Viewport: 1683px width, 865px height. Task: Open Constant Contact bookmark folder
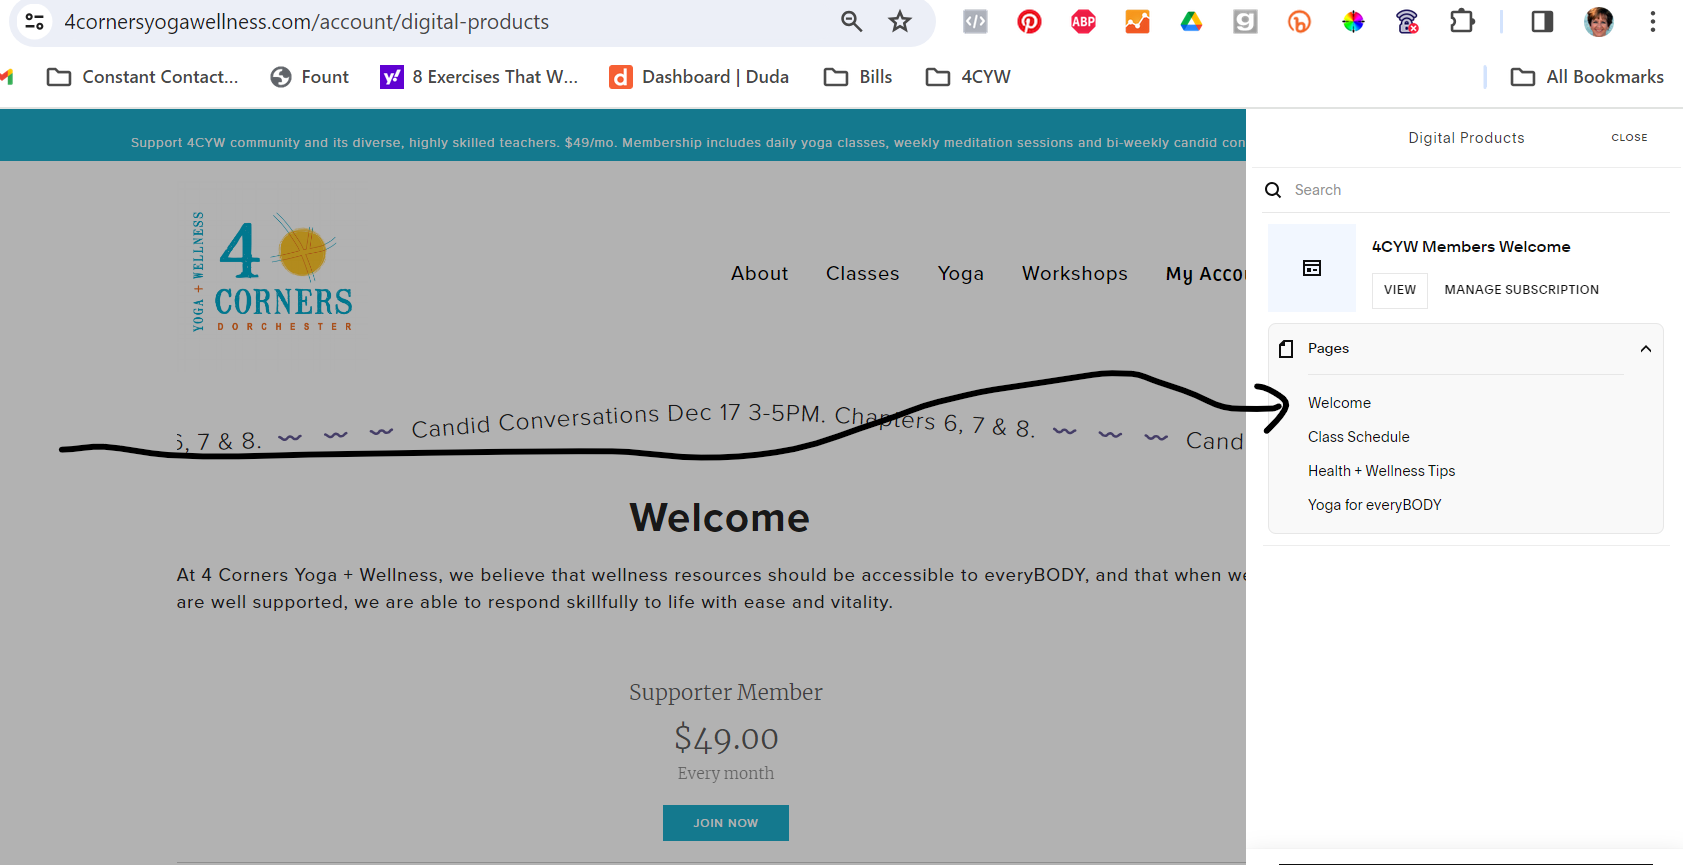pyautogui.click(x=142, y=77)
